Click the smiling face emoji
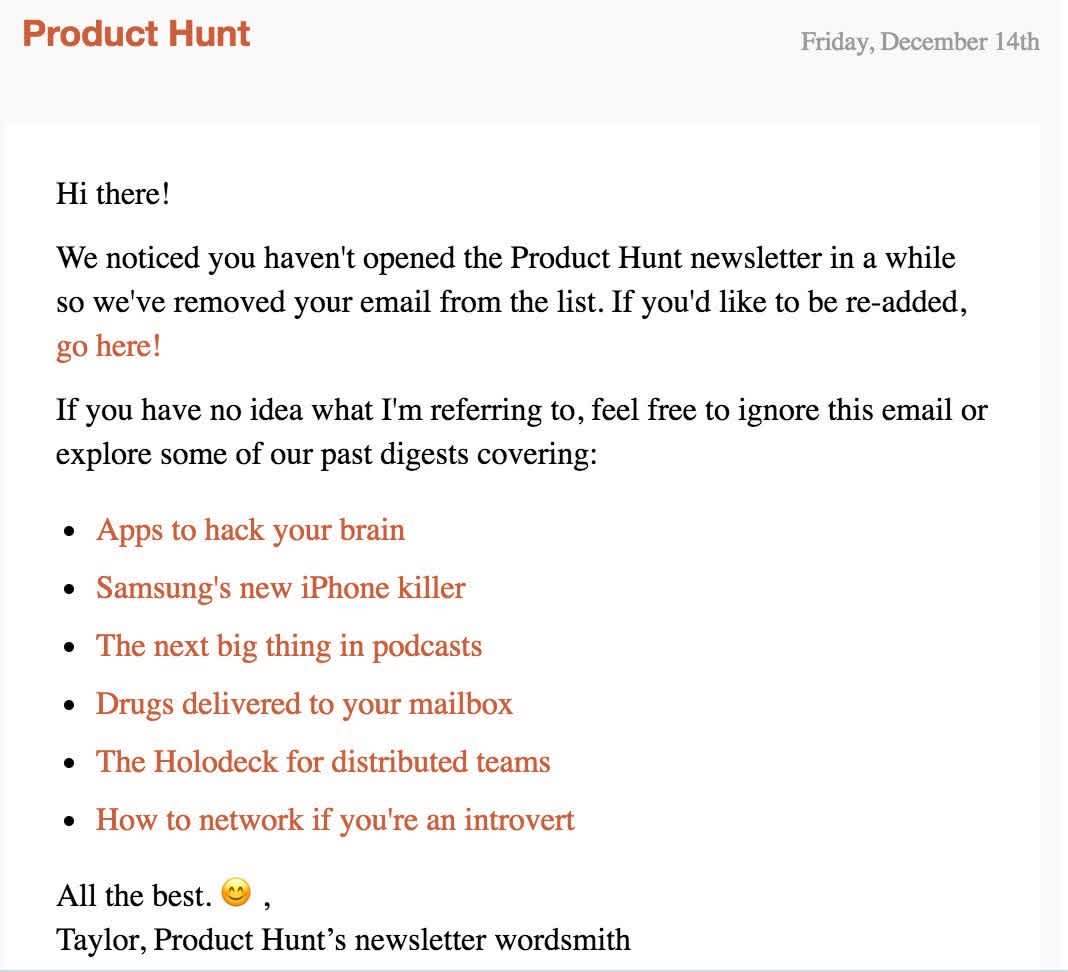The height and width of the screenshot is (972, 1068). click(236, 892)
